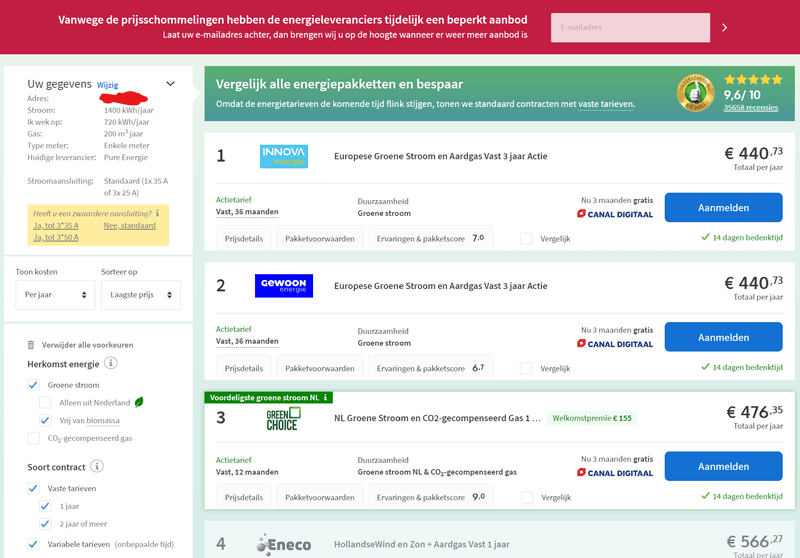This screenshot has width=800, height=558.
Task: Open Prijsdetails tab for Green Choice offer
Action: click(244, 497)
